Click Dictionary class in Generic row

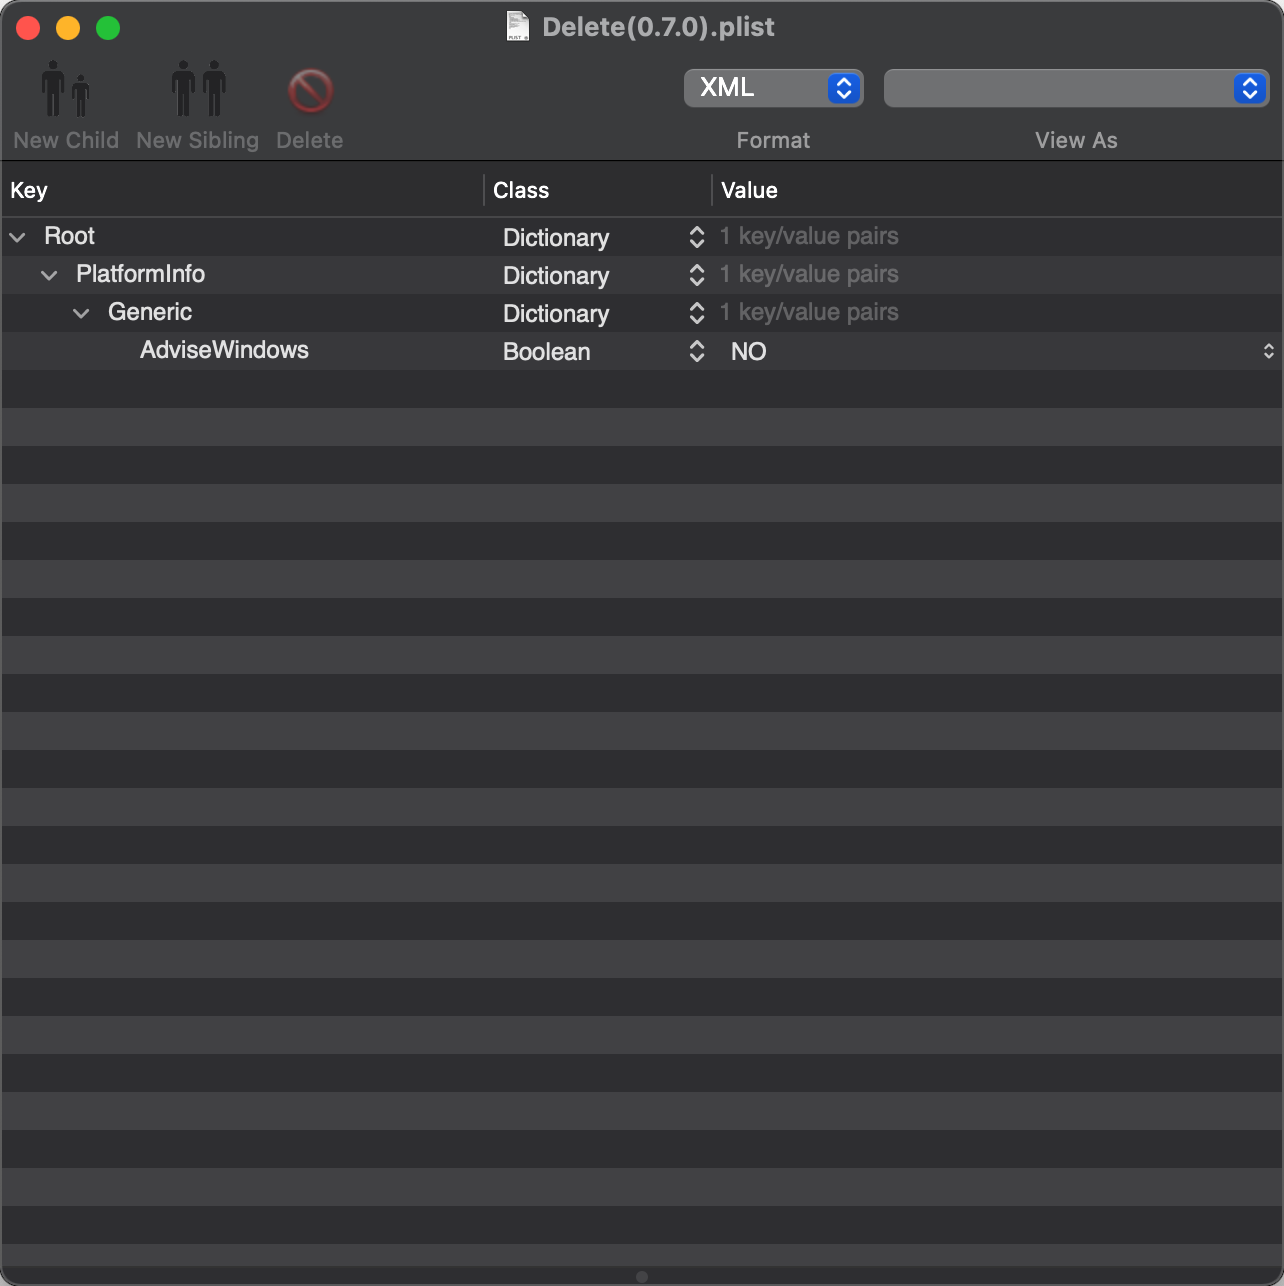tap(556, 314)
